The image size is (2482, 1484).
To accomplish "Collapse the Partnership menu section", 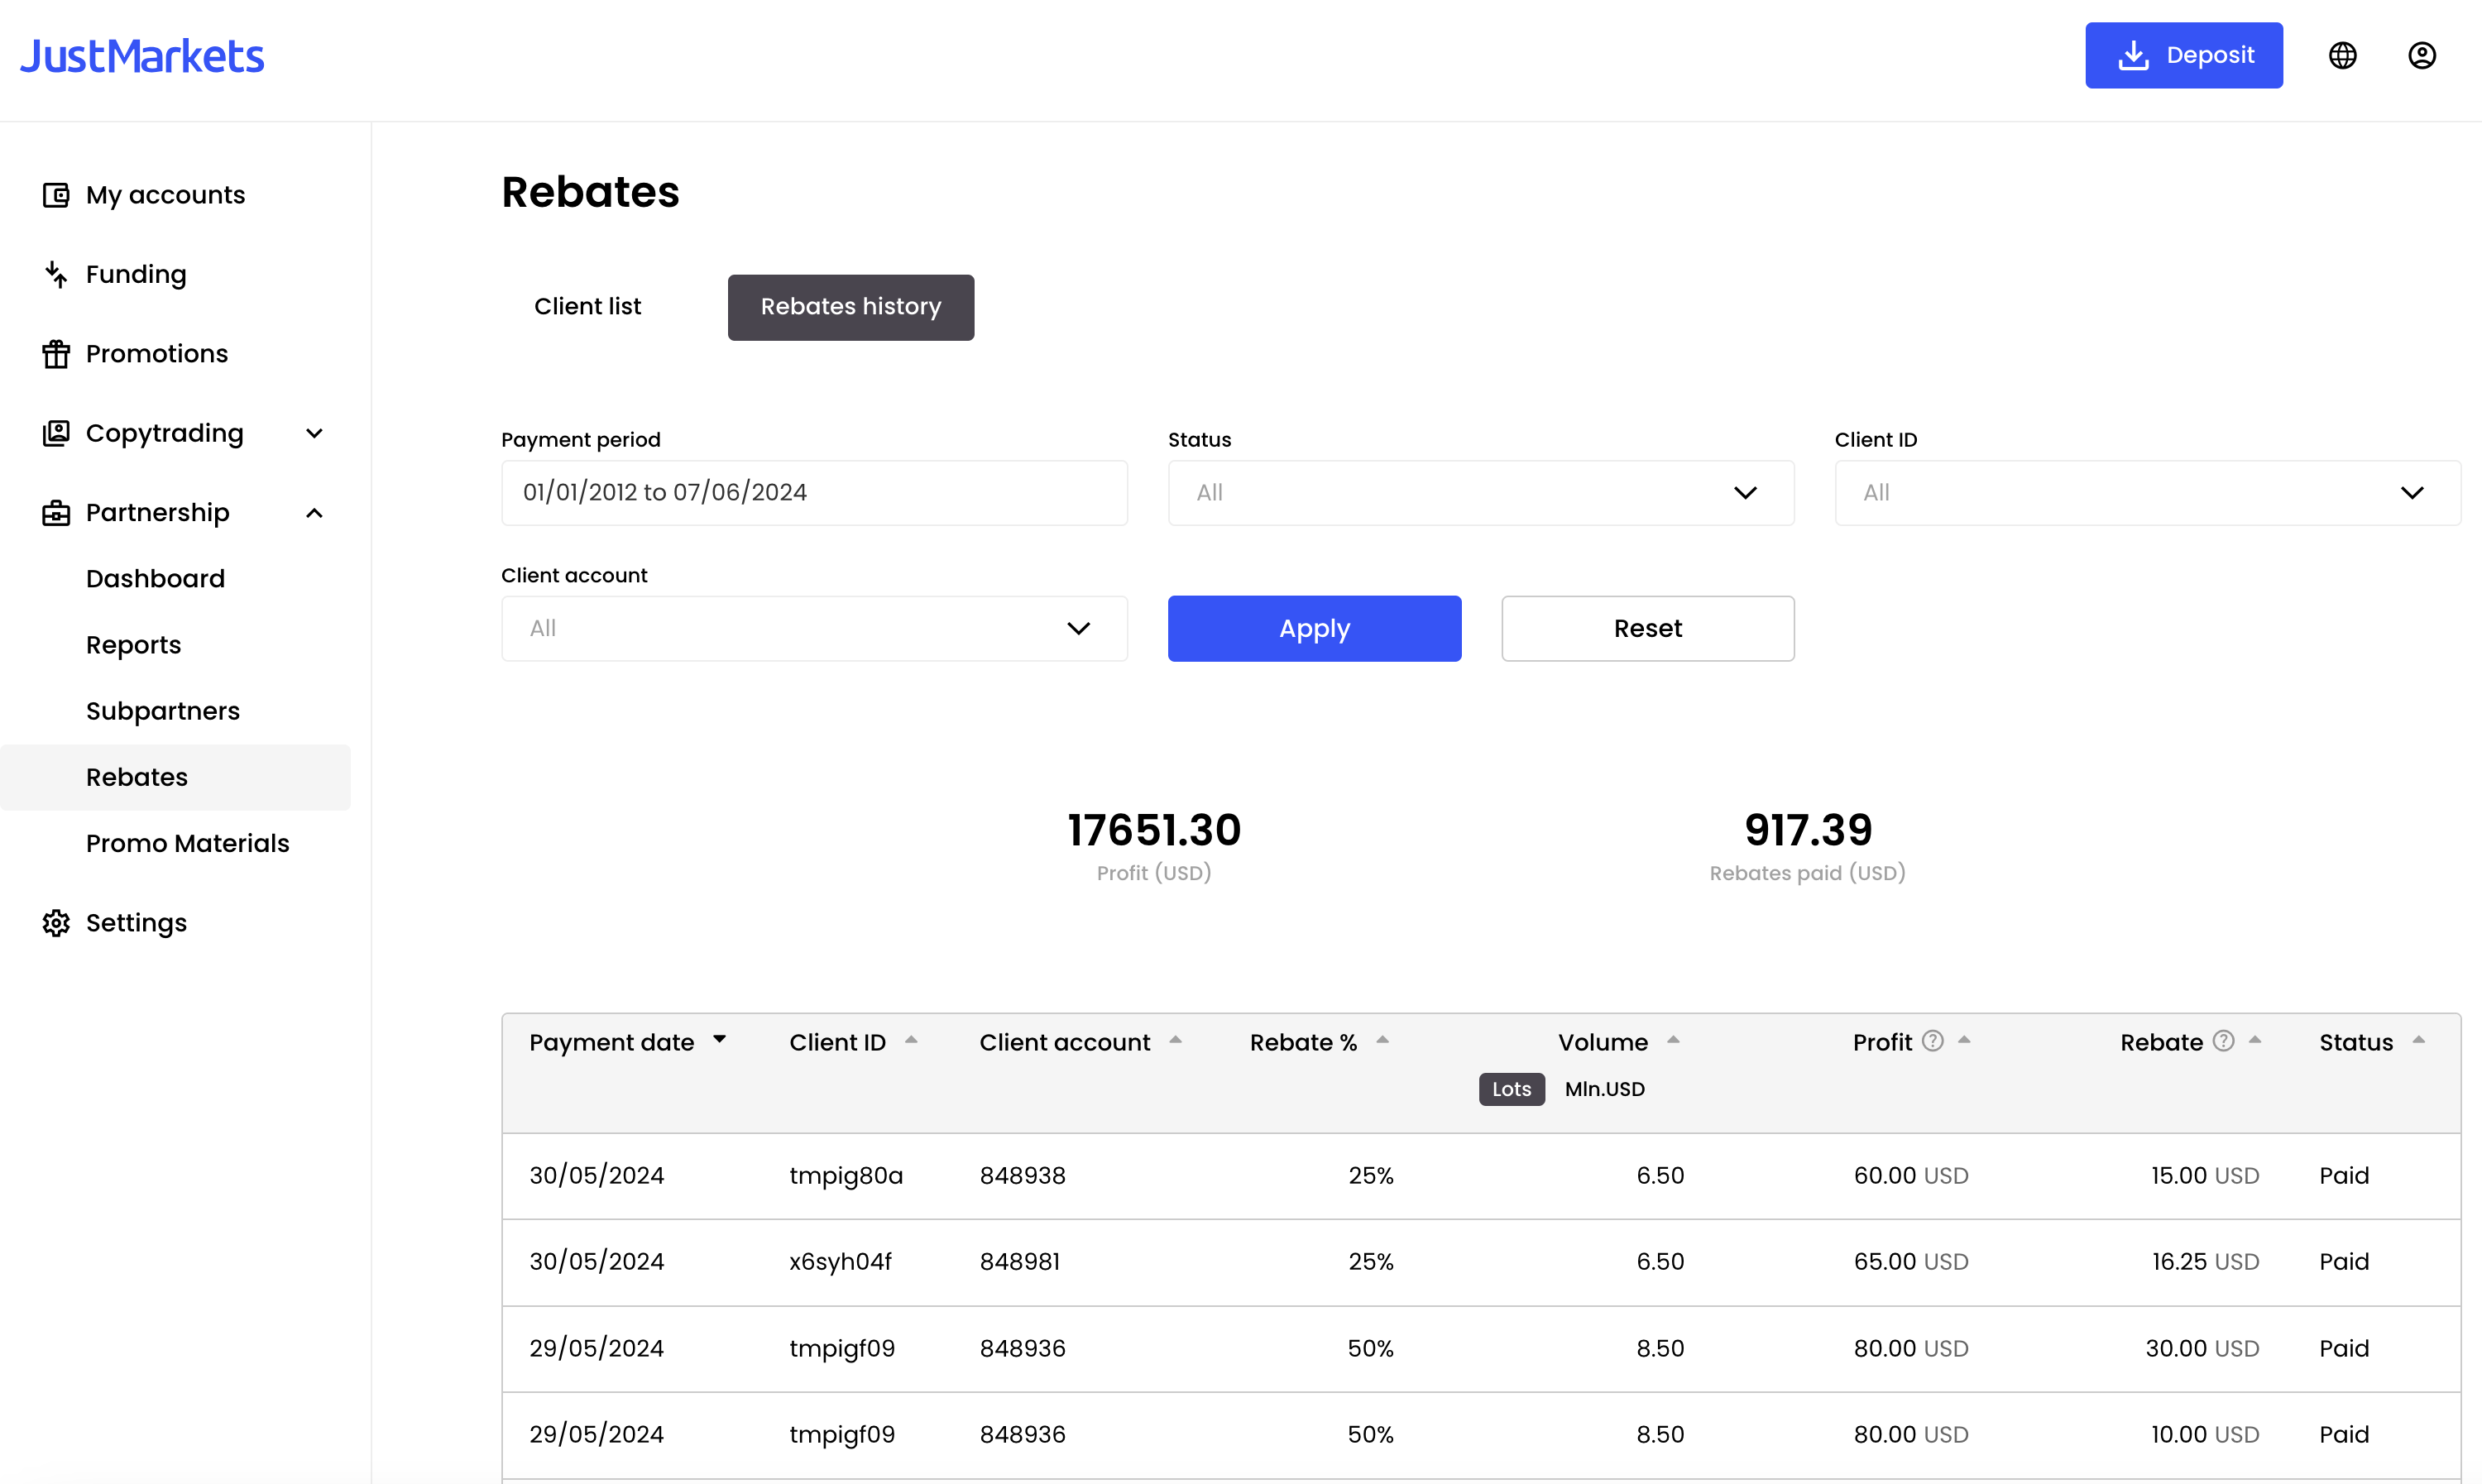I will pyautogui.click(x=314, y=512).
